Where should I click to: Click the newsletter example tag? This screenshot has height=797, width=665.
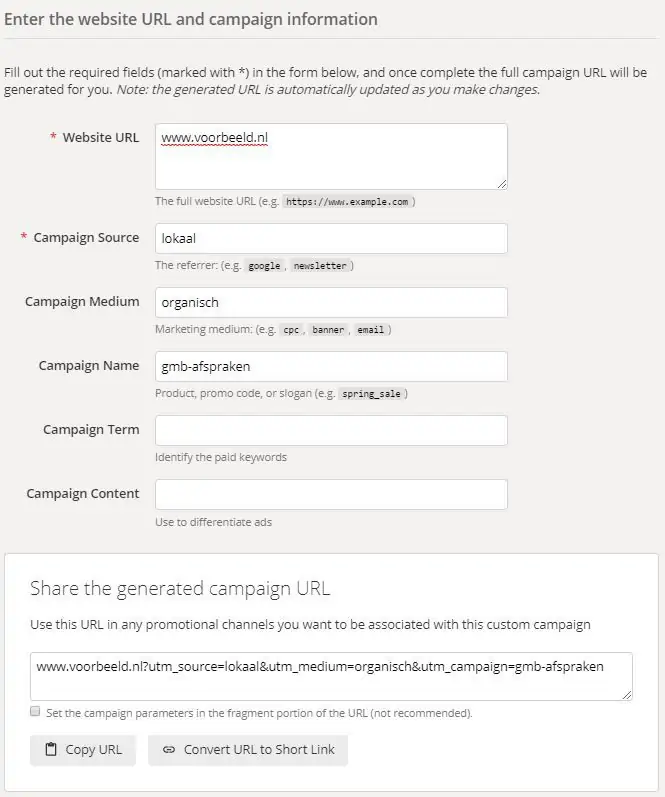320,266
